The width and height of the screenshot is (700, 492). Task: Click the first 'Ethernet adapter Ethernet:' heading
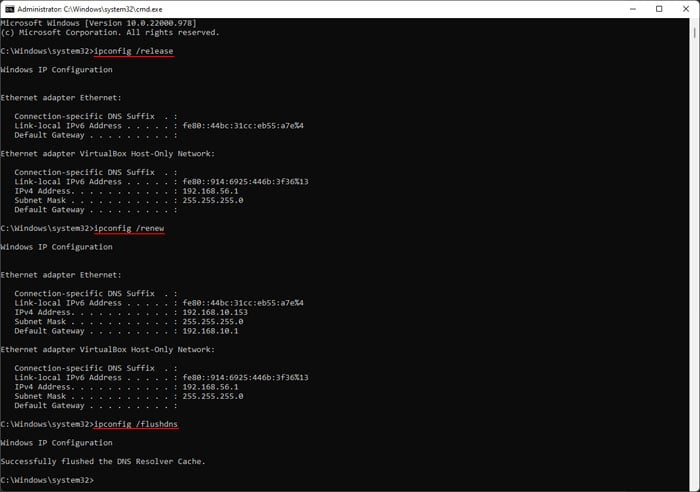61,98
